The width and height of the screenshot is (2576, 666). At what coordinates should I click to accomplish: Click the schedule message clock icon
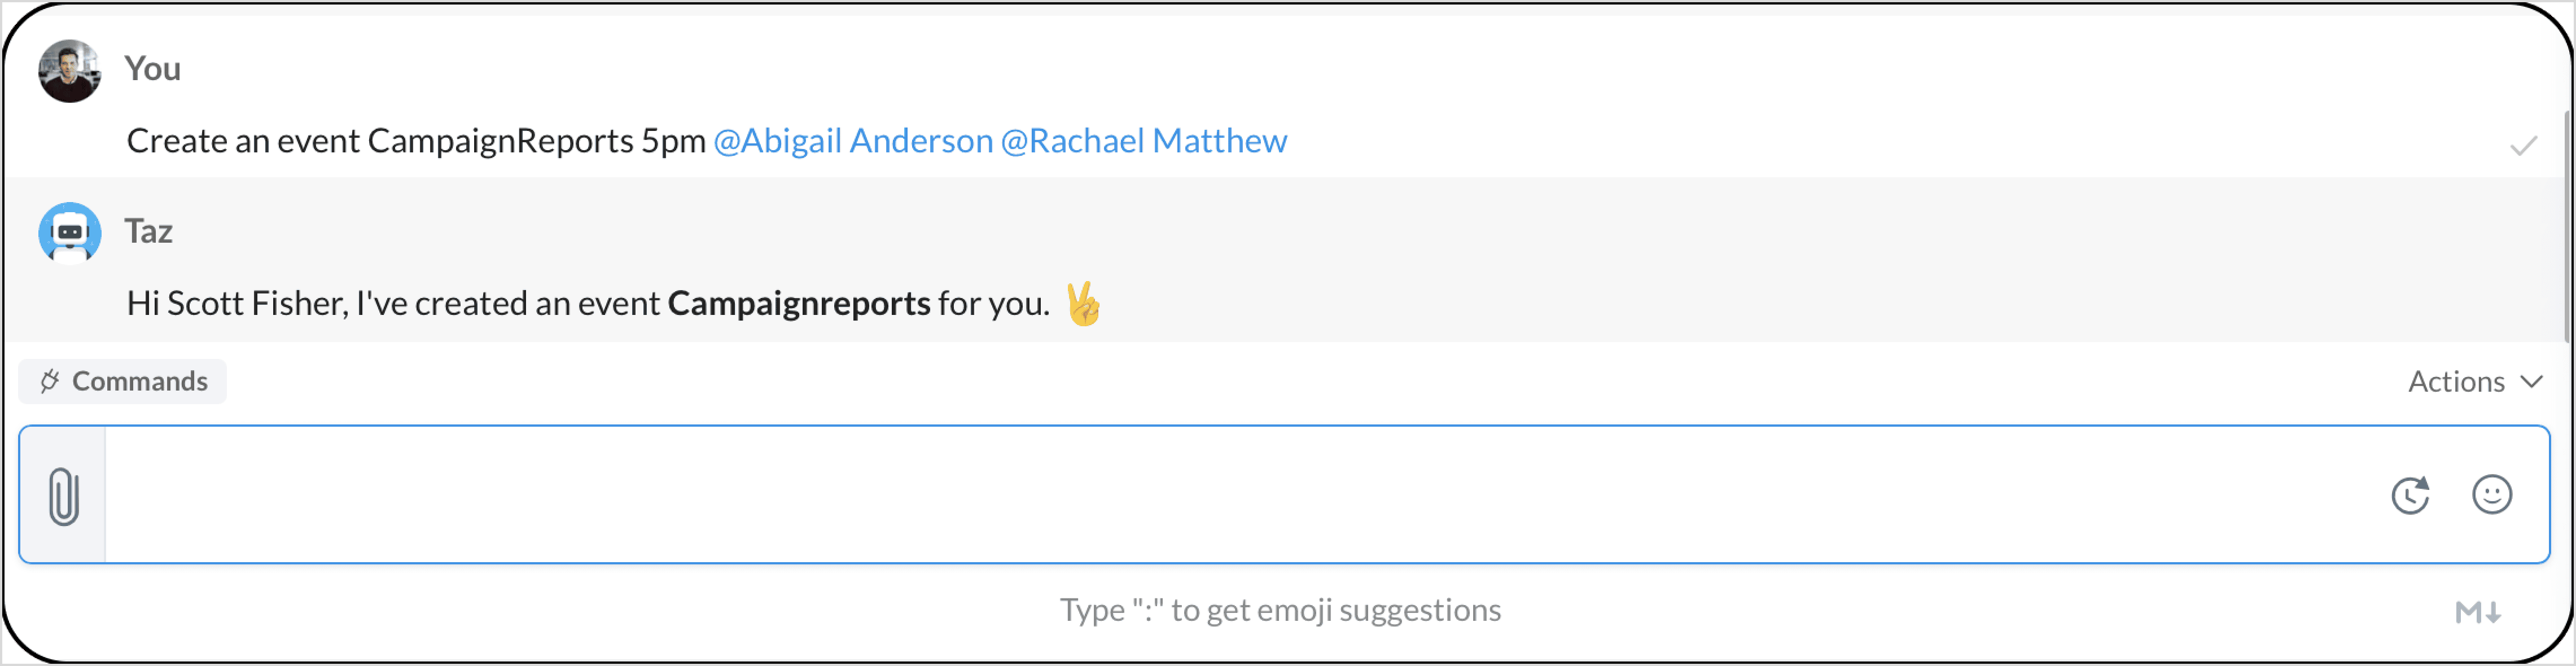tap(2410, 494)
